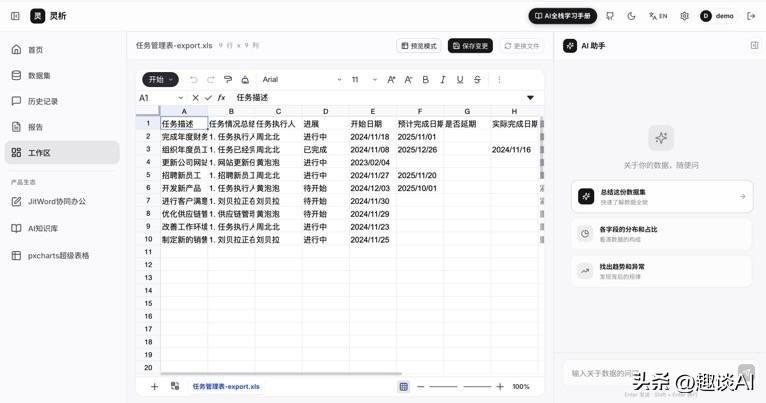This screenshot has height=403, width=766.
Task: Select row 5 header
Action: (x=148, y=175)
